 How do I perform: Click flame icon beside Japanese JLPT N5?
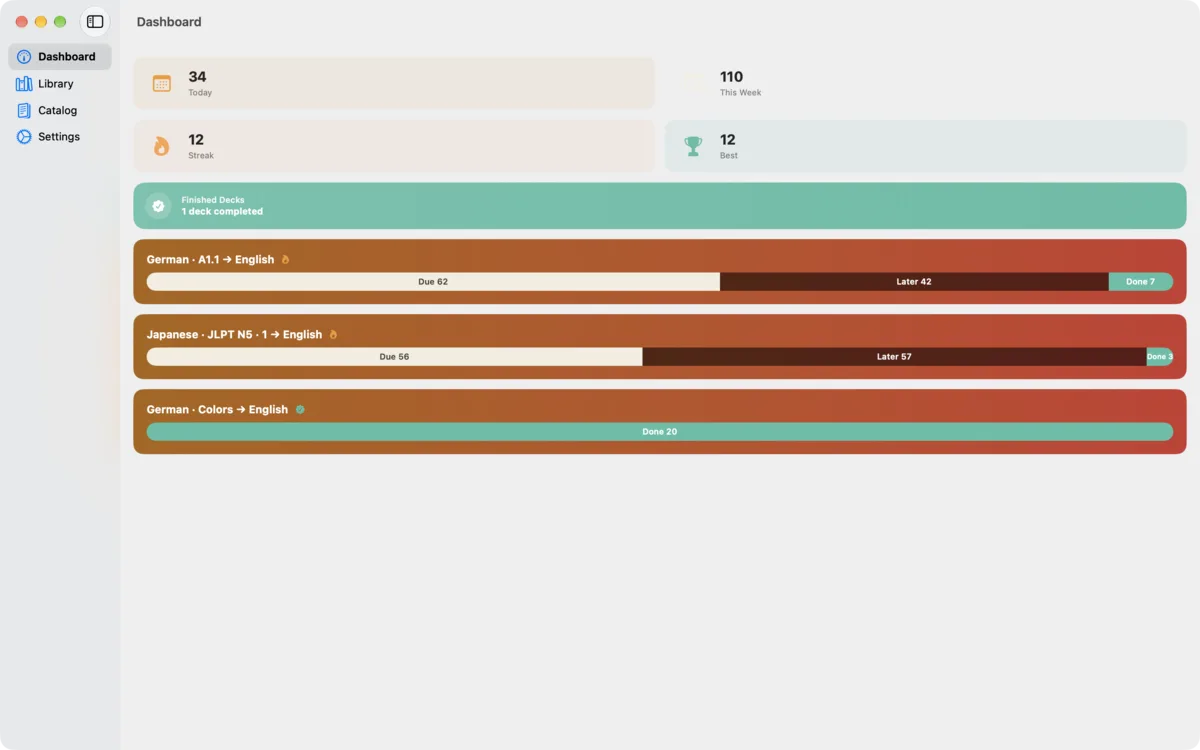pyautogui.click(x=333, y=335)
